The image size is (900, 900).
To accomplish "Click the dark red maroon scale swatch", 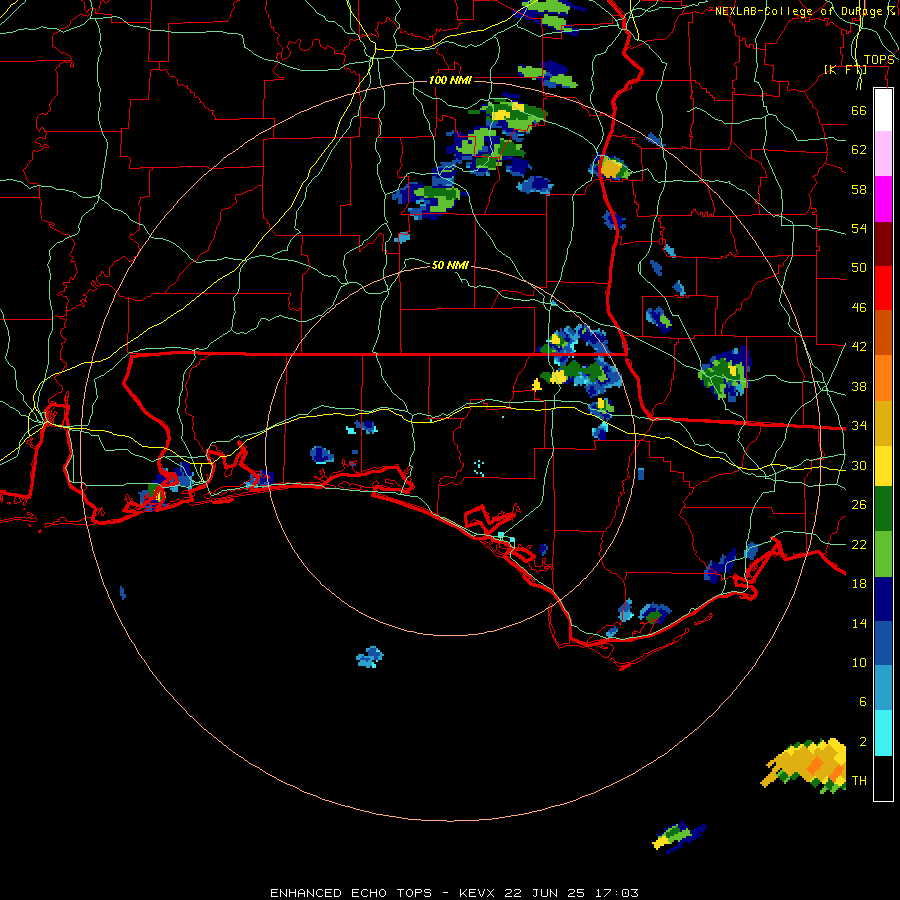I will (x=883, y=243).
